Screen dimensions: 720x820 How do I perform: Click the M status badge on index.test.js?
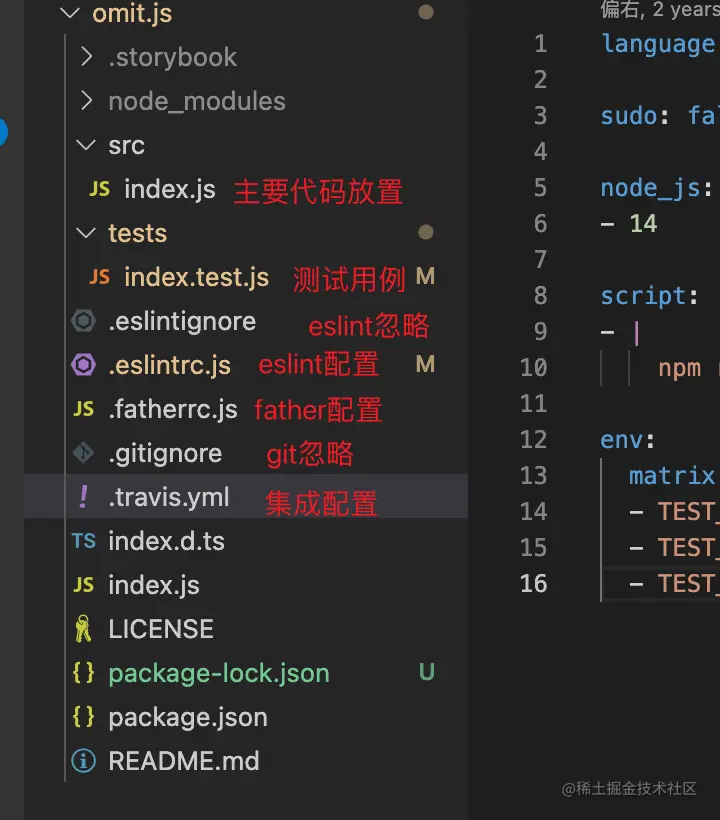[x=426, y=276]
